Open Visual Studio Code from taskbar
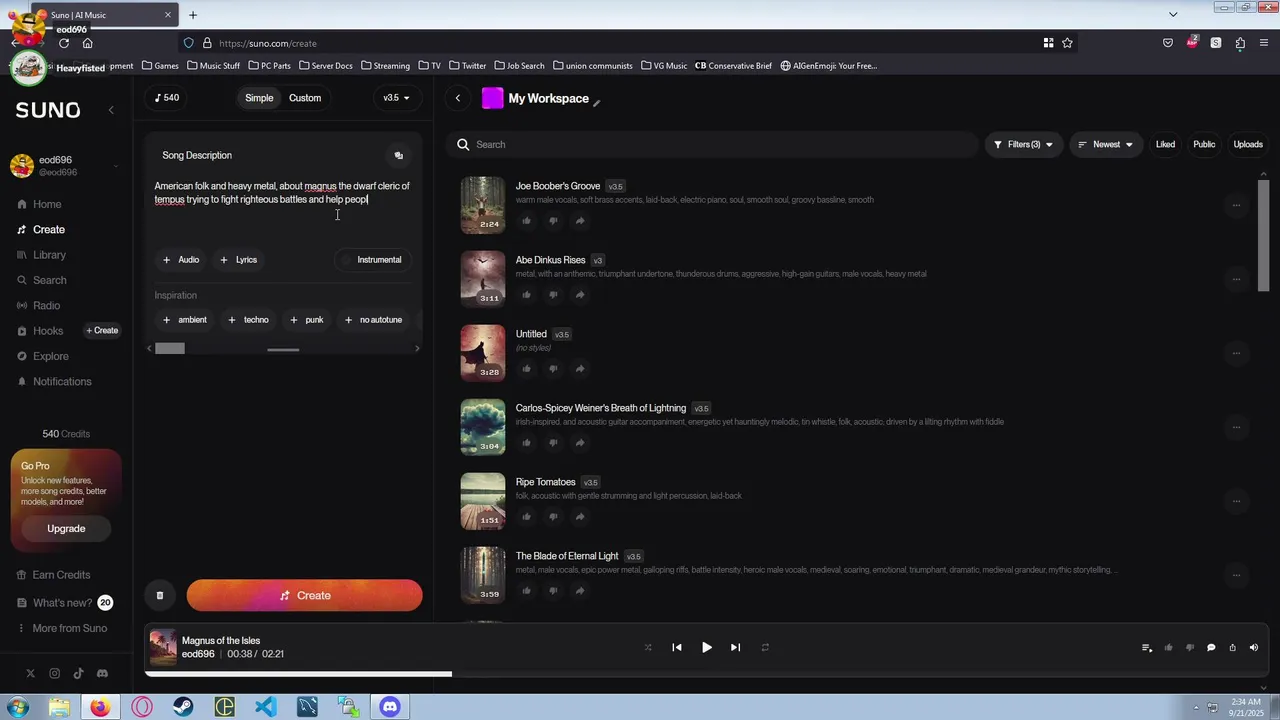1280x720 pixels. coord(265,707)
